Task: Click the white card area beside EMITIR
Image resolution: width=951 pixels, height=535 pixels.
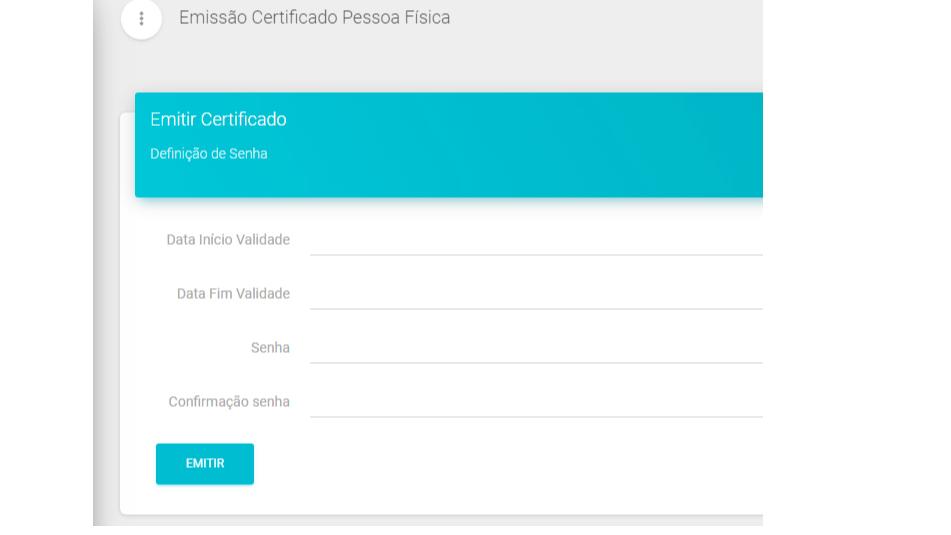Action: pyautogui.click(x=500, y=465)
